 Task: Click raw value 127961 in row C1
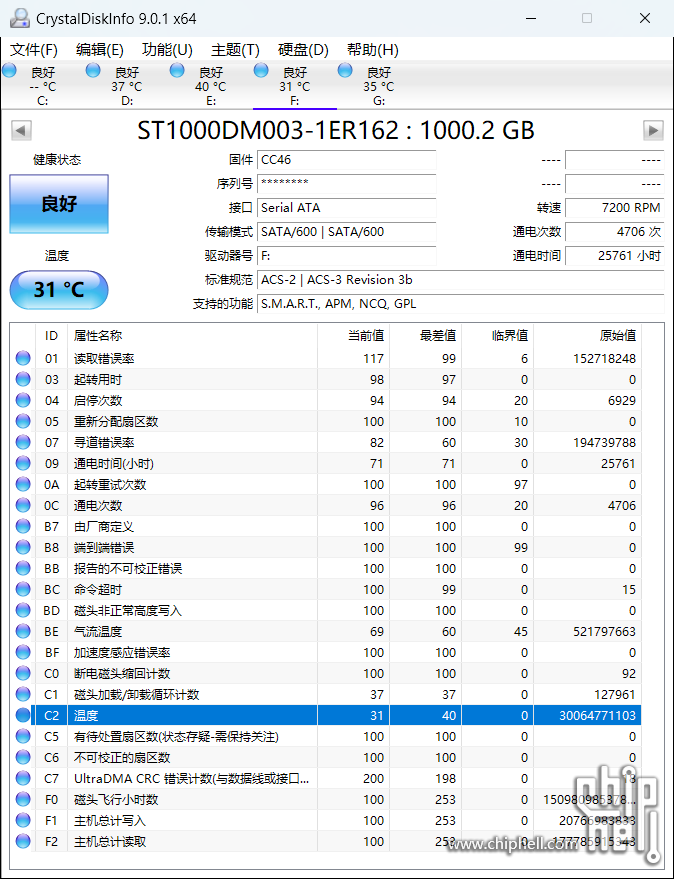615,695
